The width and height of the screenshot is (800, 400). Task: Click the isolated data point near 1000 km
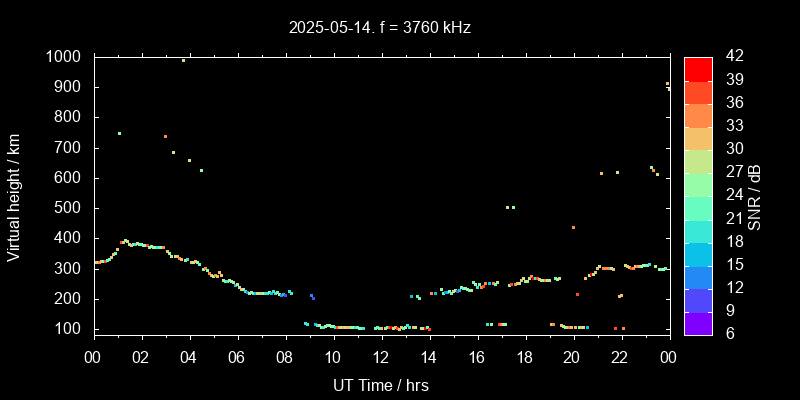click(x=183, y=60)
